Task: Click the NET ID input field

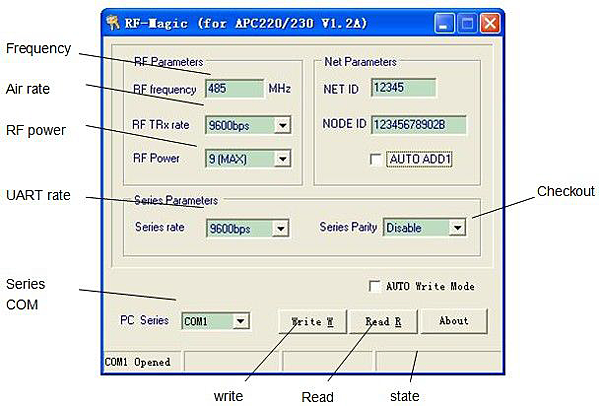Action: pyautogui.click(x=403, y=88)
